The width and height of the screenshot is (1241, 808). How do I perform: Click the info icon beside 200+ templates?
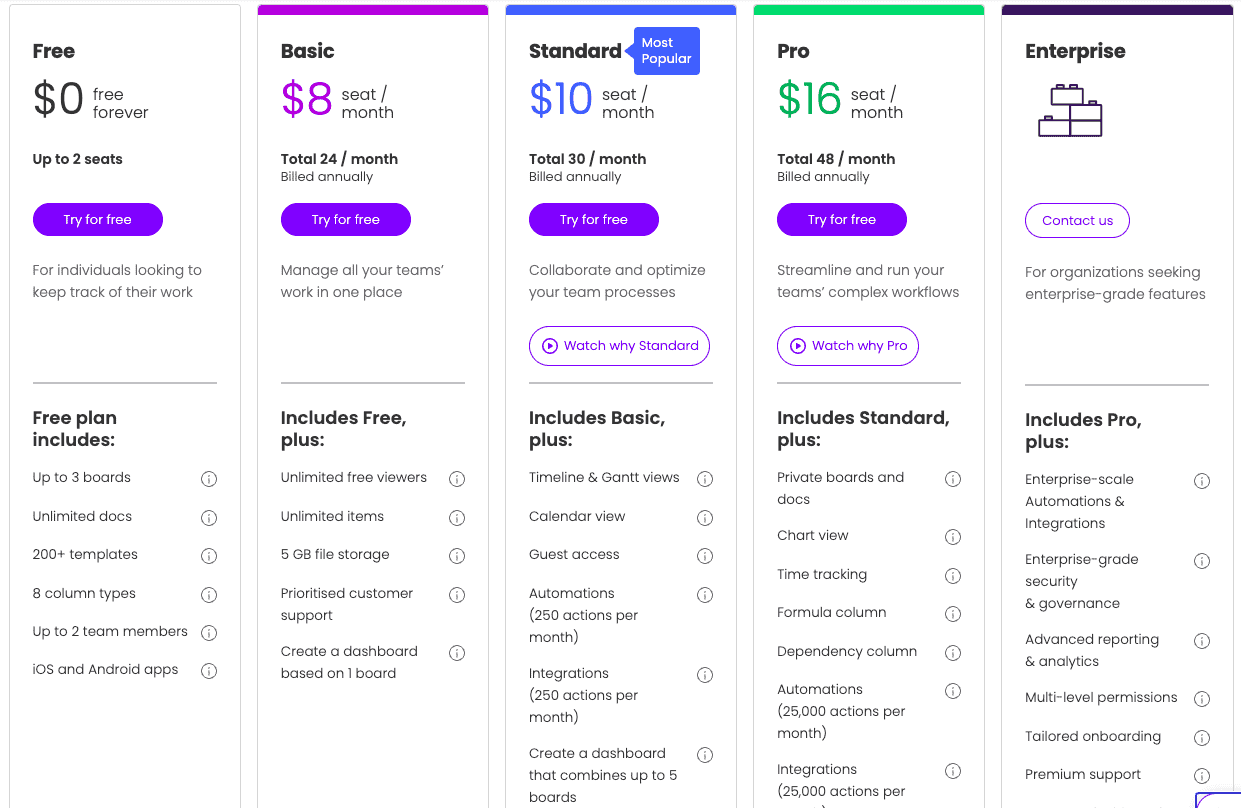click(x=209, y=555)
